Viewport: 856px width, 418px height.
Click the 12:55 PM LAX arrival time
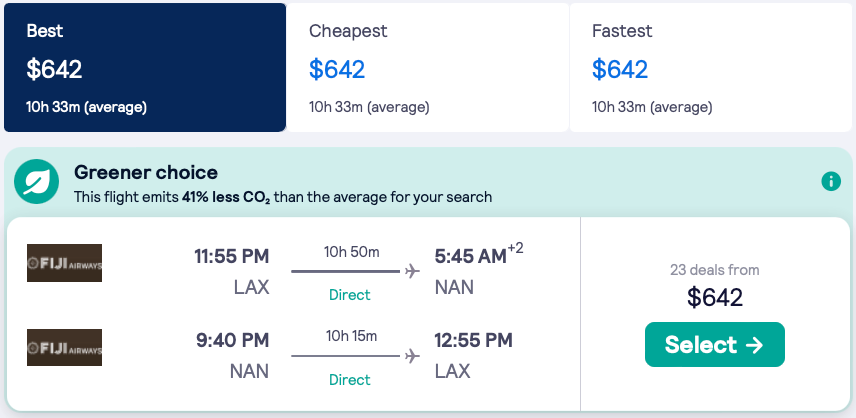click(x=474, y=341)
